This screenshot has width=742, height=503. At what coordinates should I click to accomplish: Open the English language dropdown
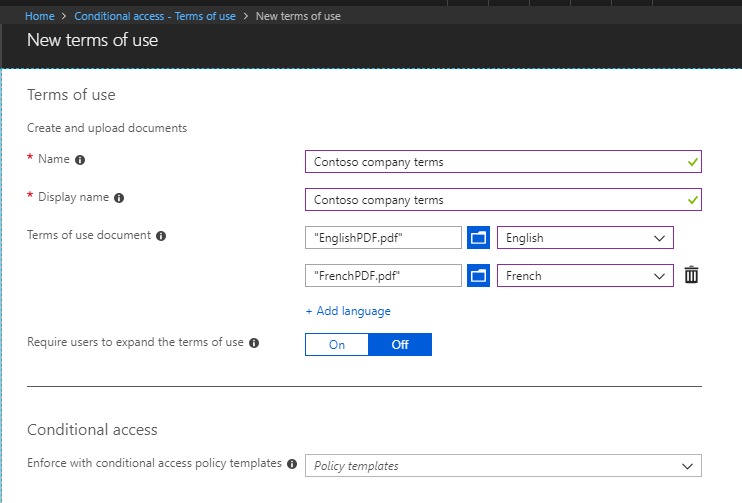(x=585, y=238)
